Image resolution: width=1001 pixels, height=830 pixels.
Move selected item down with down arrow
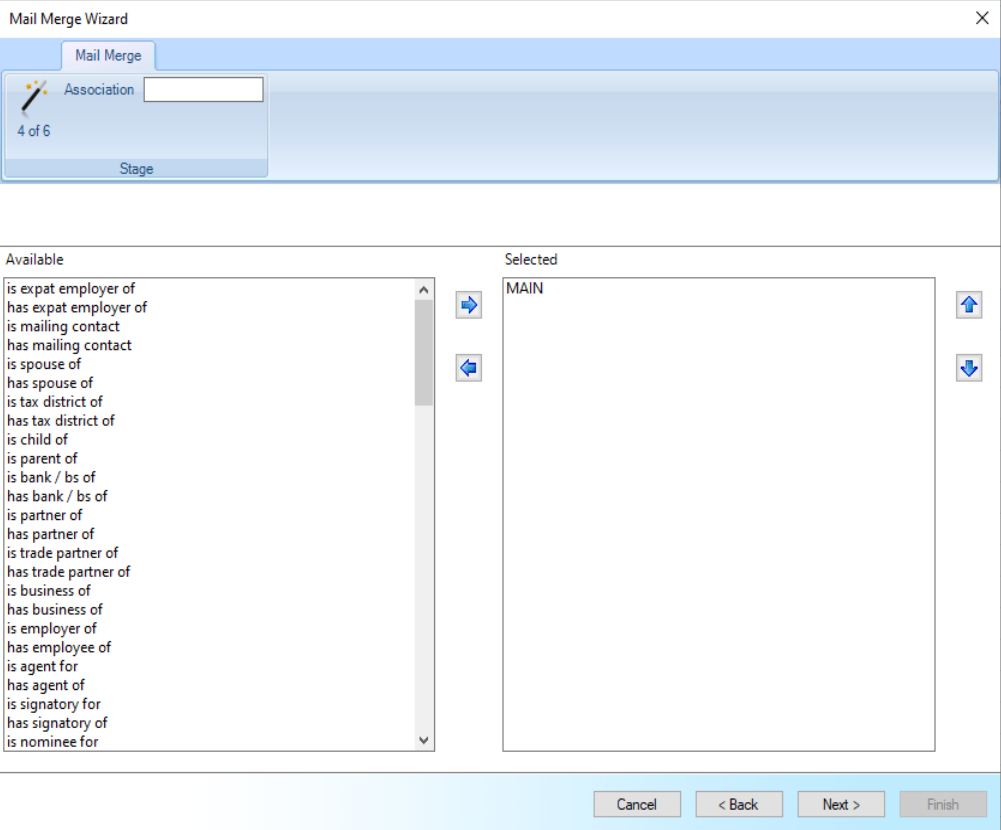pyautogui.click(x=969, y=368)
